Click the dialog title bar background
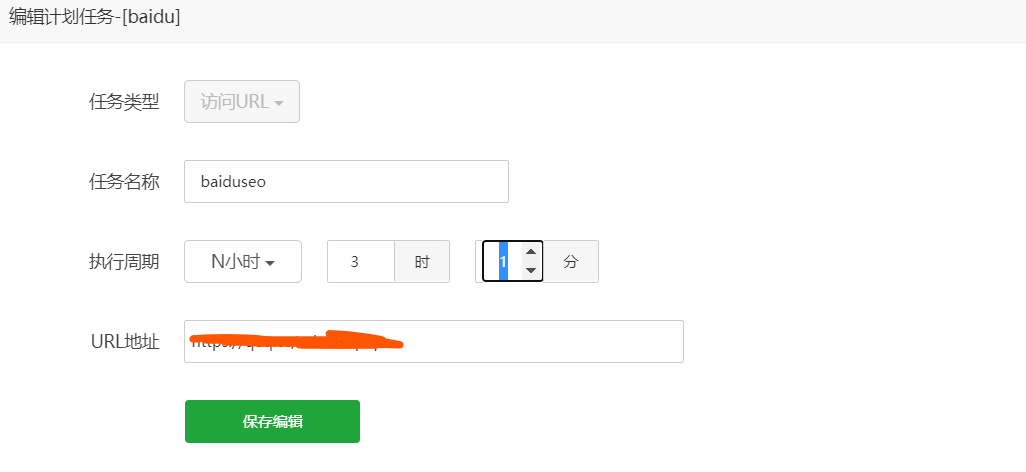The image size is (1026, 472). pos(600,20)
